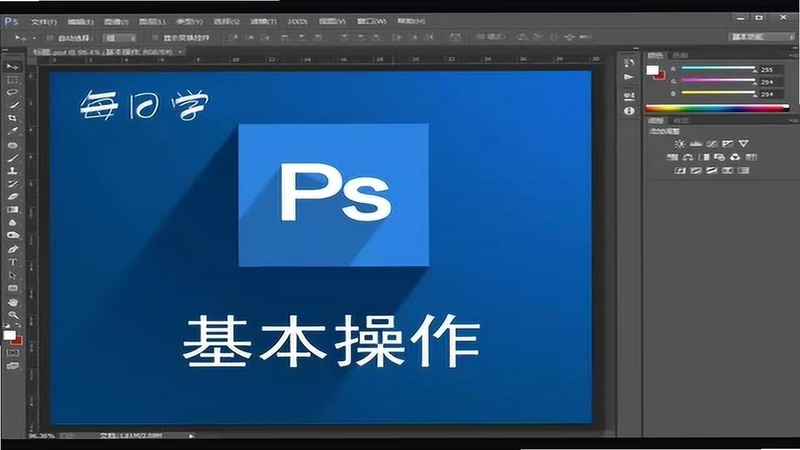Enable the Auto-Select checkbox
The image size is (800, 450).
(x=50, y=38)
